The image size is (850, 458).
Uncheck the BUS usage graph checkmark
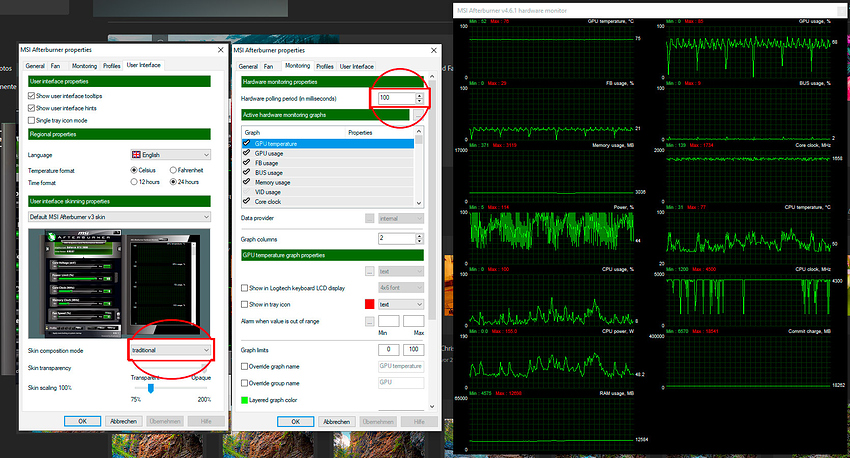point(247,172)
